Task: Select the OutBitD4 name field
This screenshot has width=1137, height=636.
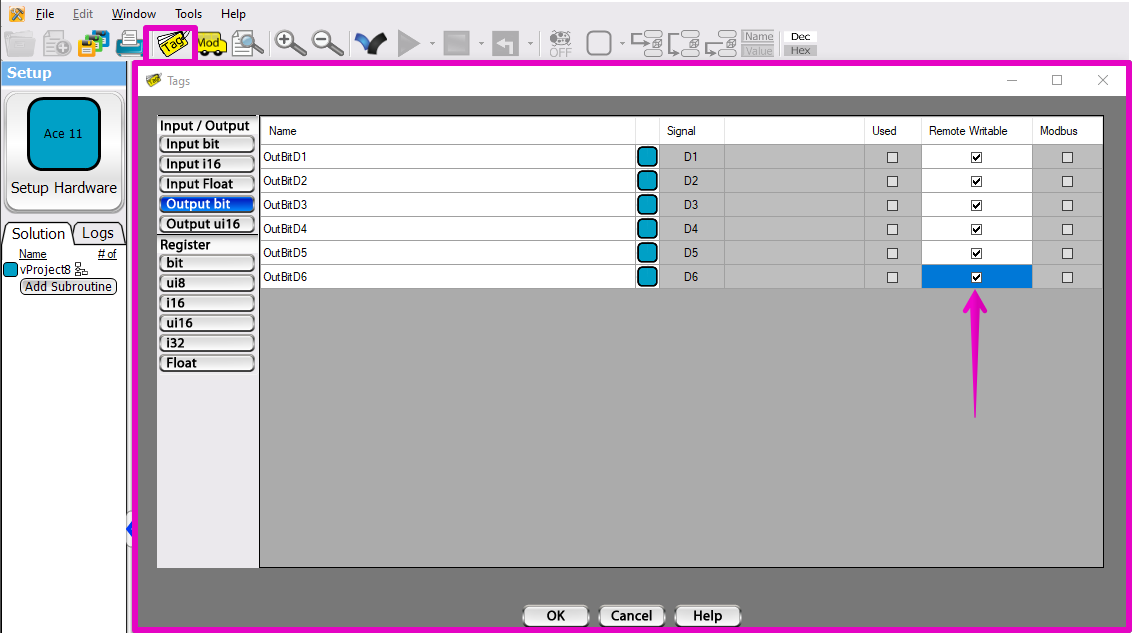Action: click(x=447, y=229)
